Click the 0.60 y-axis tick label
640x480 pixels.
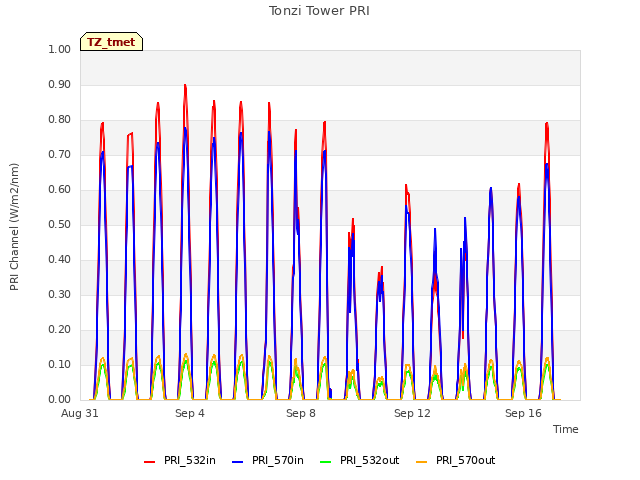click(x=60, y=189)
